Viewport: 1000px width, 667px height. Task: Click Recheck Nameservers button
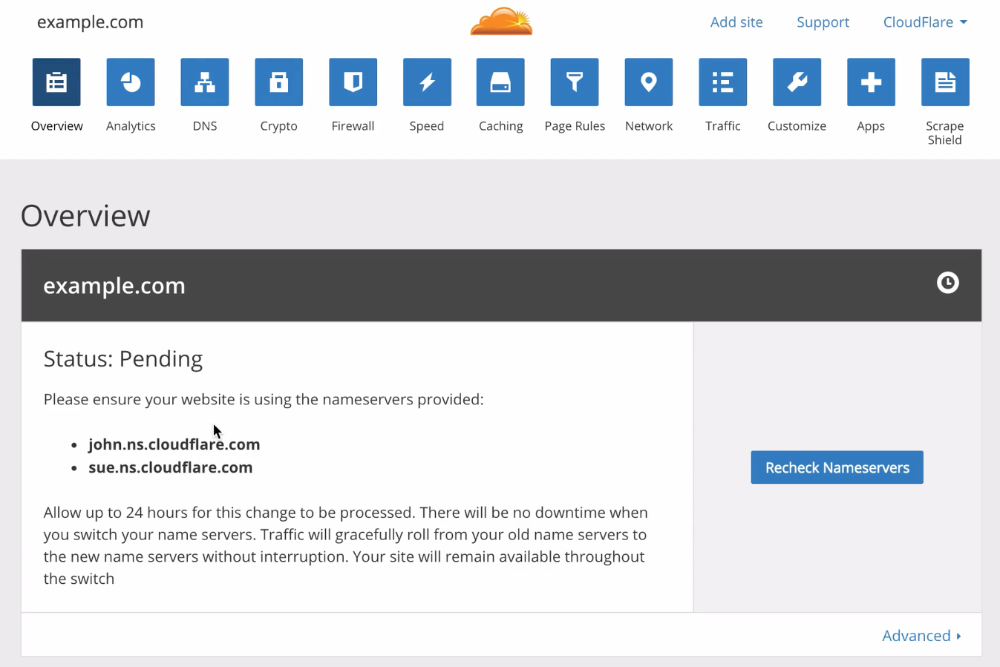(837, 467)
